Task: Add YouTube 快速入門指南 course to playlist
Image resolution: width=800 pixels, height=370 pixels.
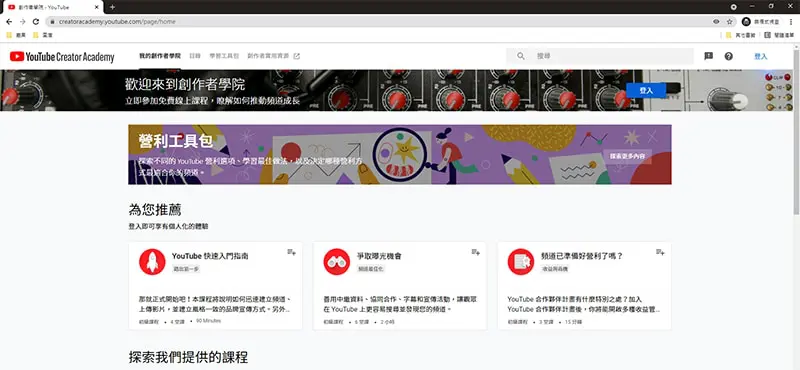Action: (291, 252)
